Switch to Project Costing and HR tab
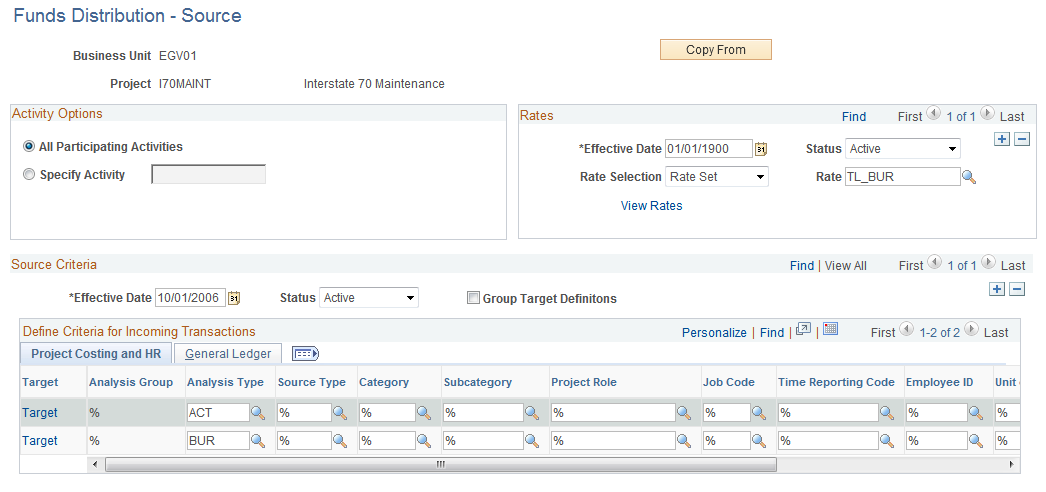Image resolution: width=1046 pixels, height=492 pixels. [96, 353]
